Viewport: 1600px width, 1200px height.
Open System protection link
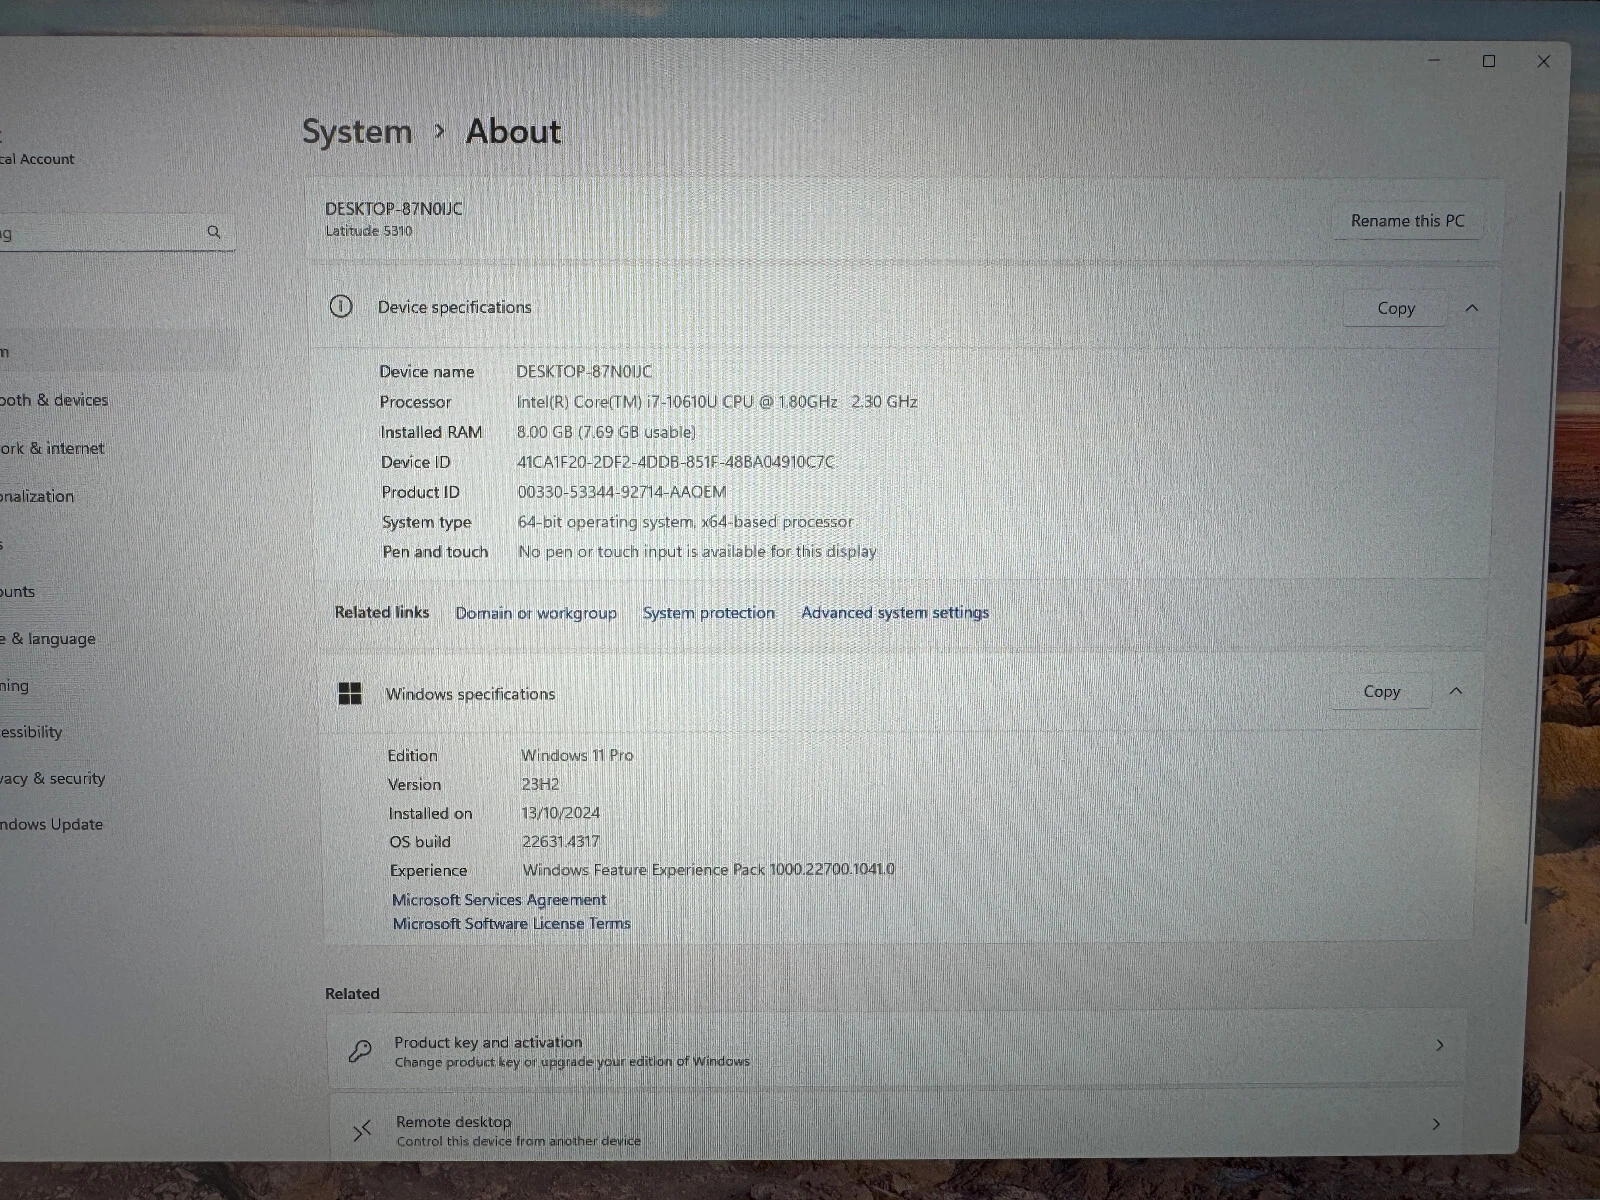tap(708, 613)
